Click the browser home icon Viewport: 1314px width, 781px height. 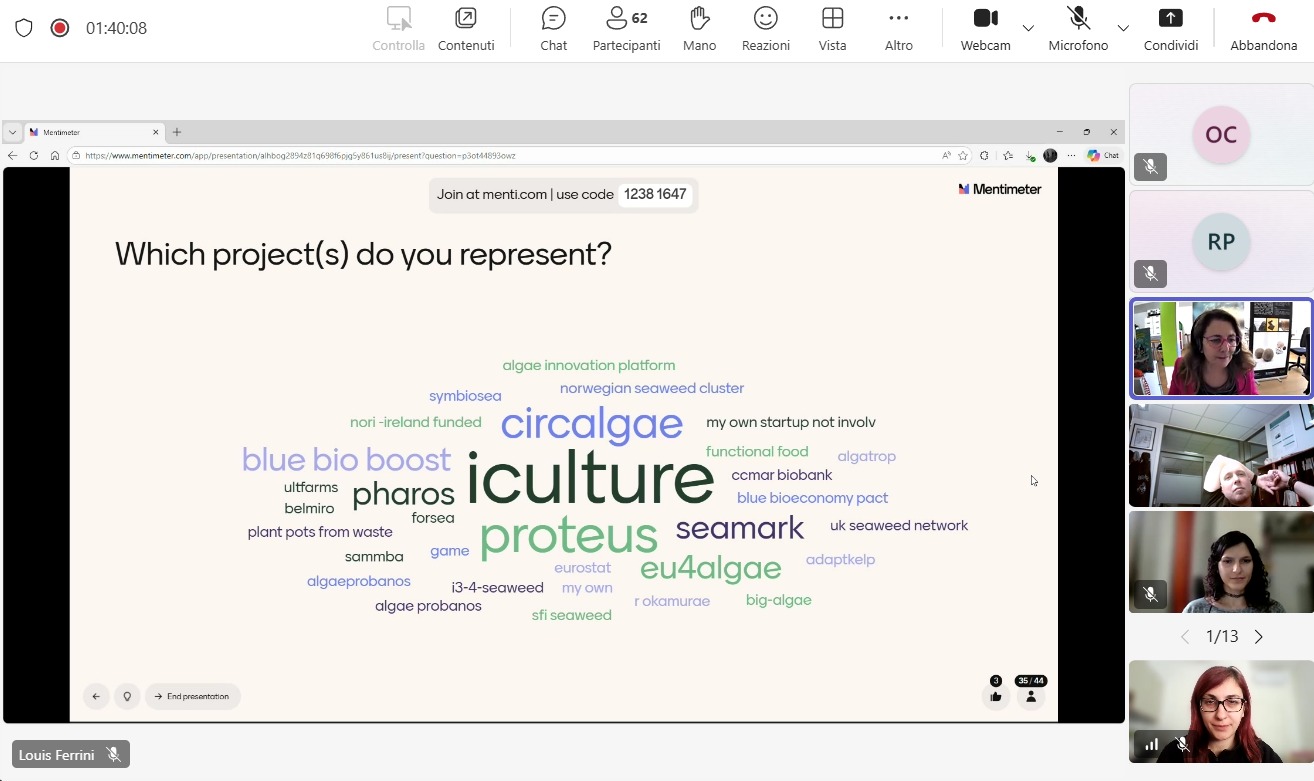[55, 156]
